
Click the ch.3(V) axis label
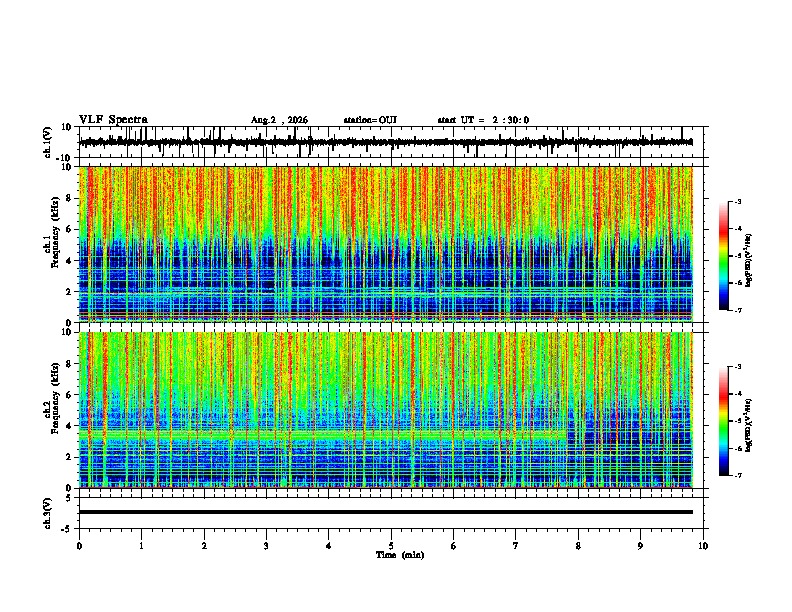48,513
